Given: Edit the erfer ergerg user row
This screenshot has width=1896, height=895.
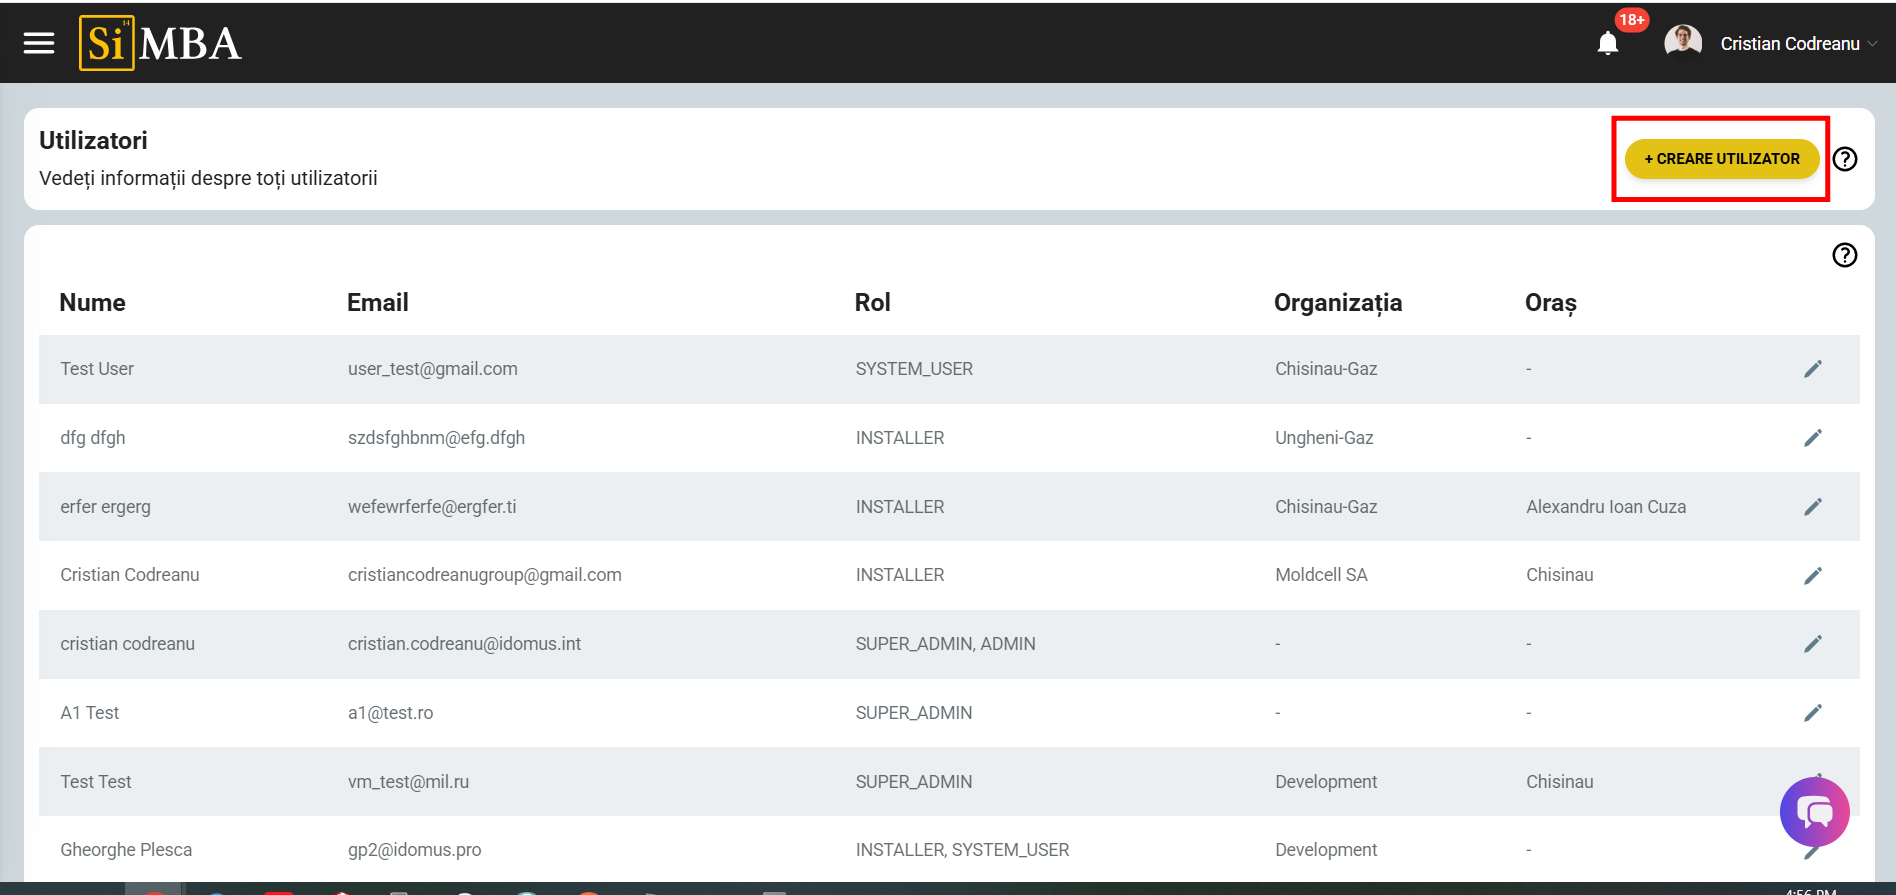Looking at the screenshot, I should (1812, 507).
